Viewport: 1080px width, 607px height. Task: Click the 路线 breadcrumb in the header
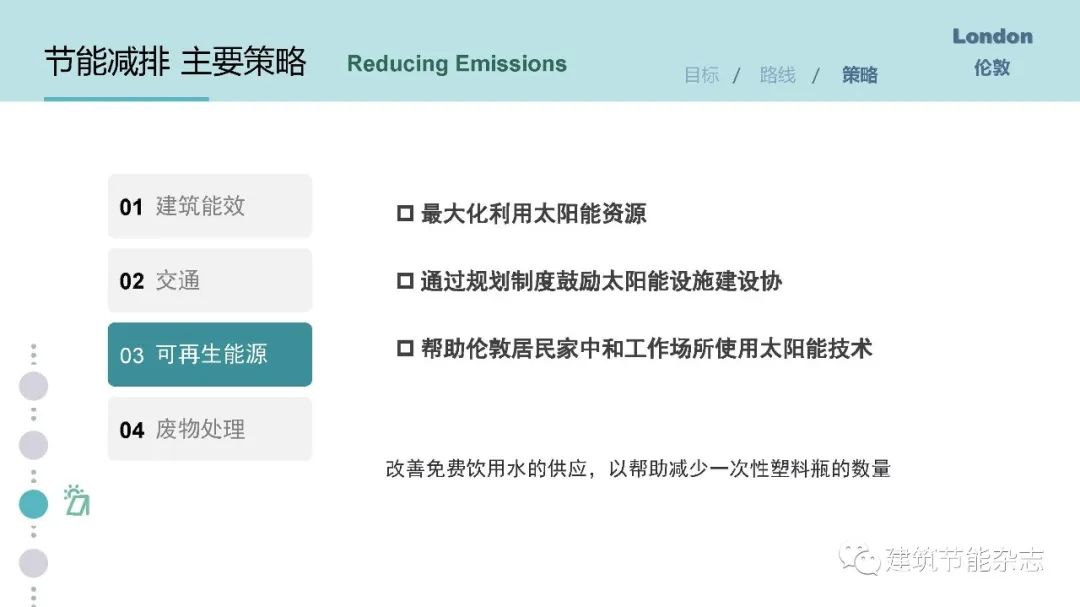[x=778, y=75]
